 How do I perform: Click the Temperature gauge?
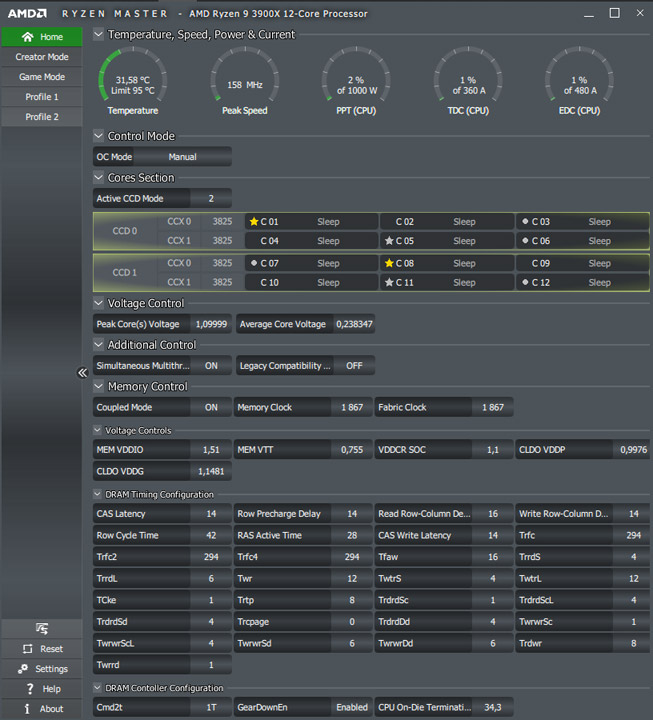[133, 80]
